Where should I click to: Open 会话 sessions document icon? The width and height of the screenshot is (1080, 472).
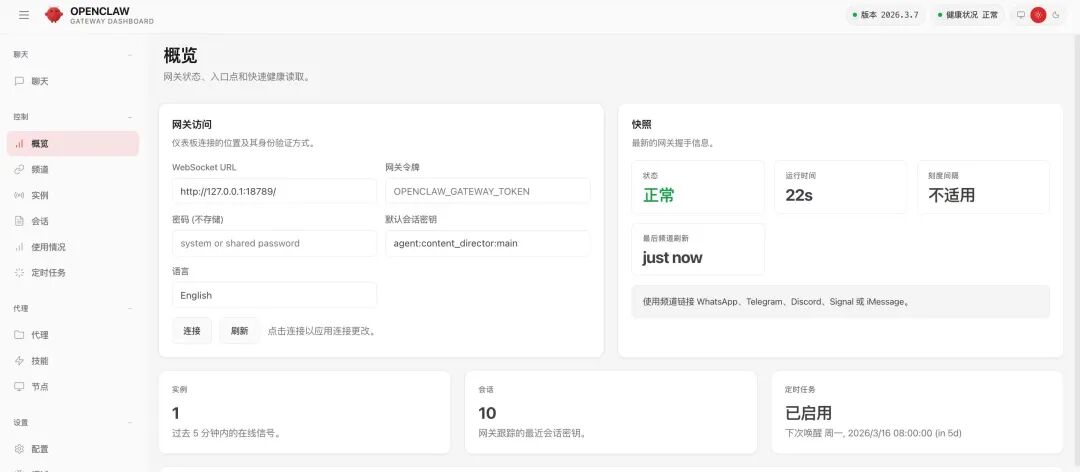click(x=19, y=221)
